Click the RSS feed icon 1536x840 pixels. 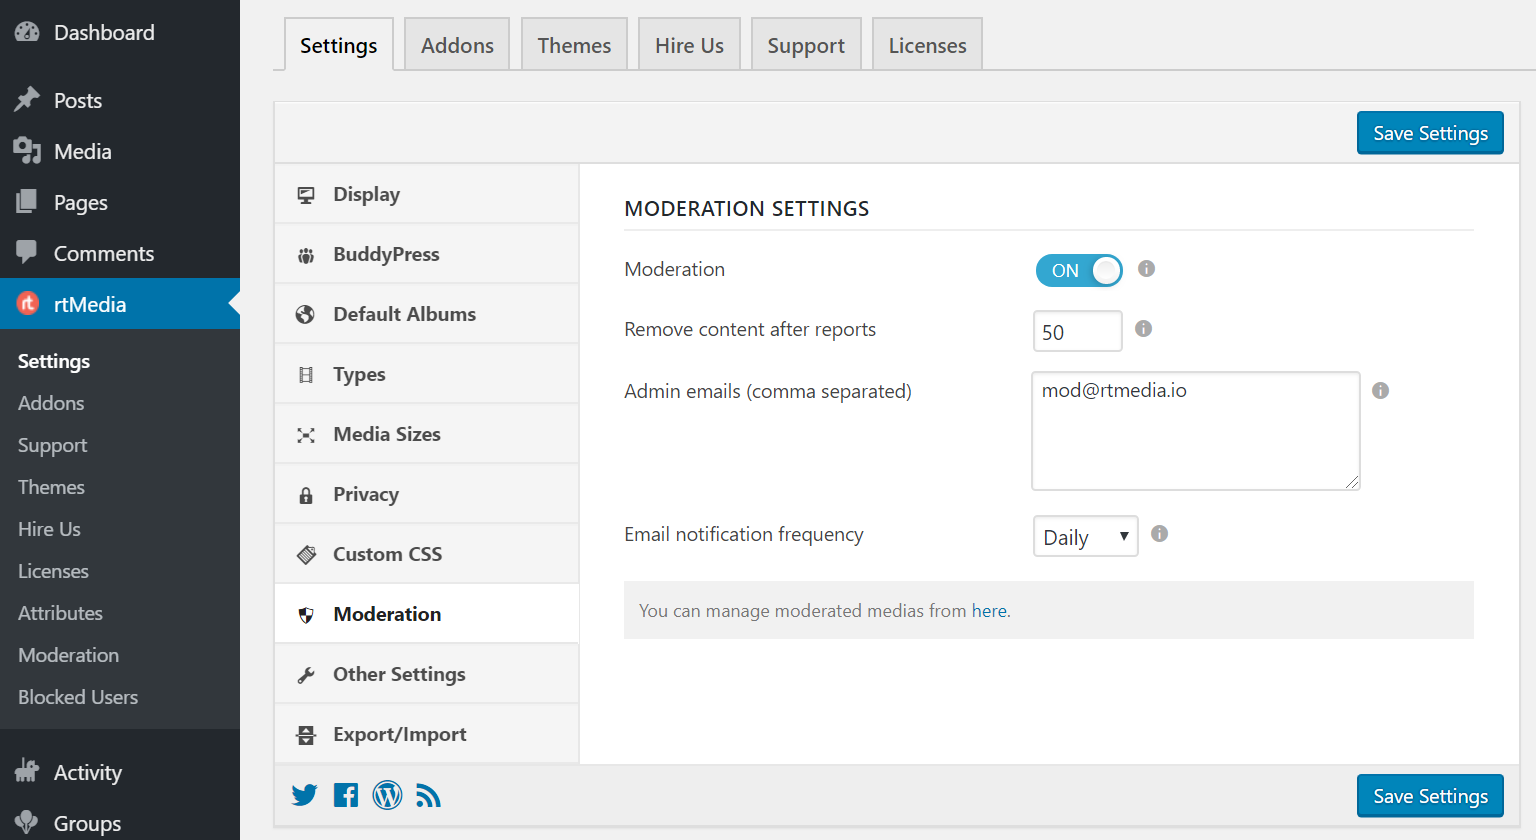(428, 794)
